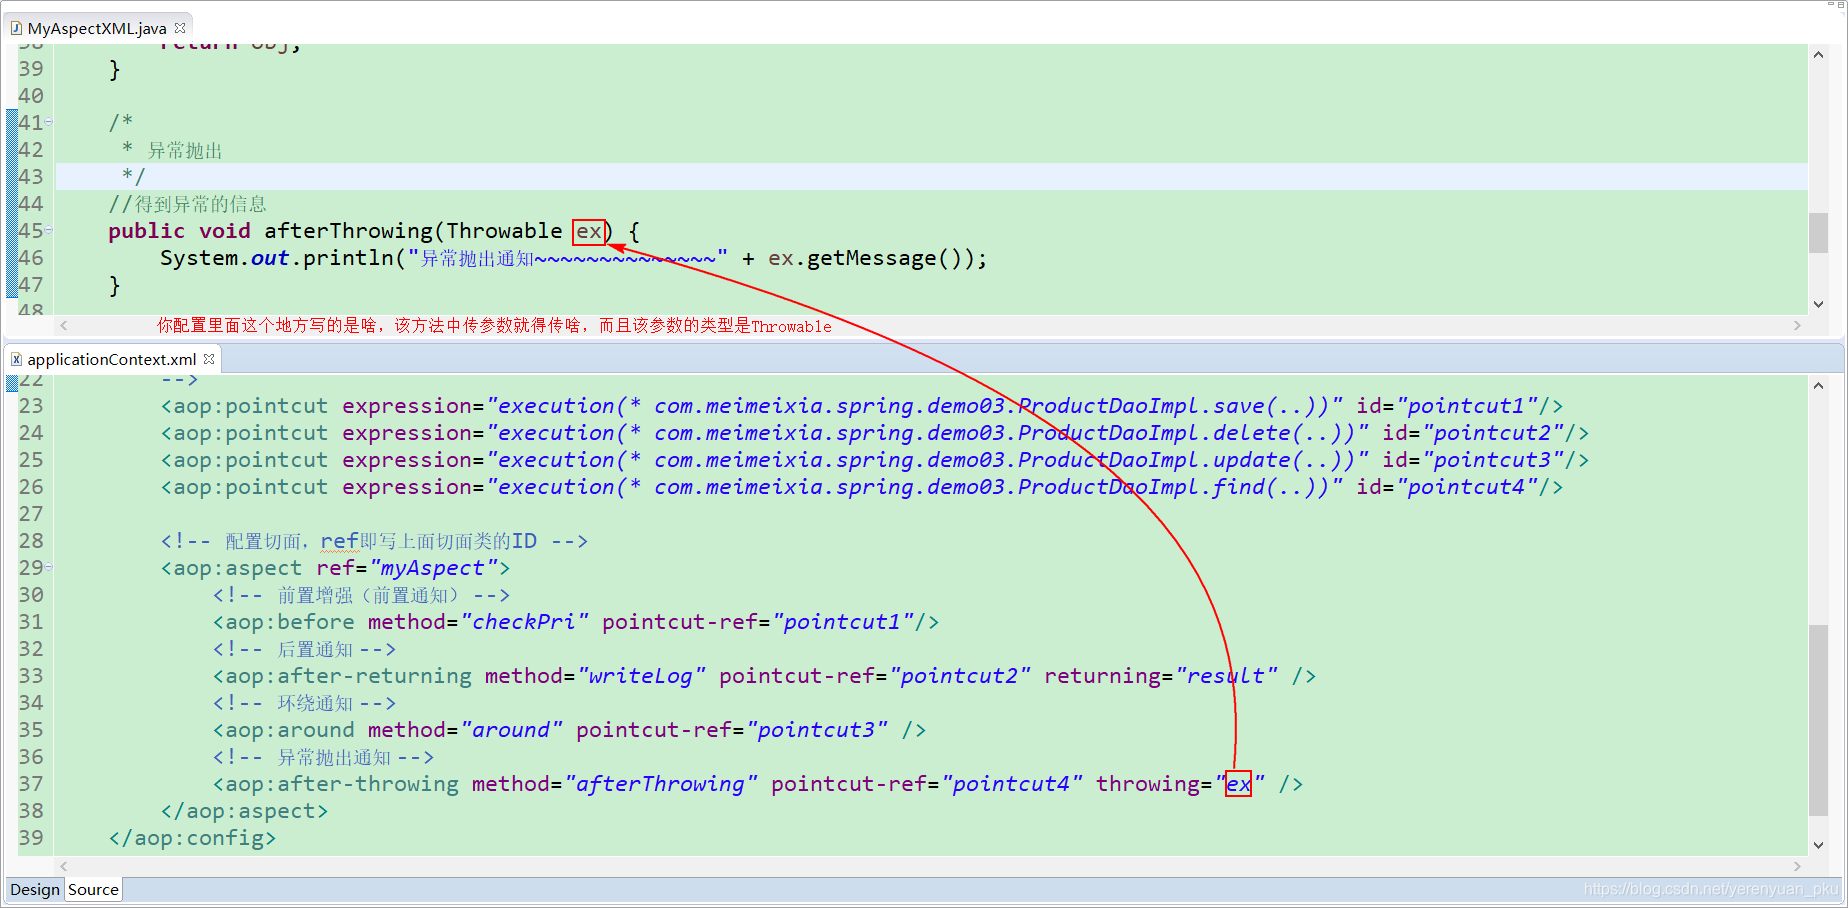
Task: Click method value "around" in aop:around
Action: point(511,730)
